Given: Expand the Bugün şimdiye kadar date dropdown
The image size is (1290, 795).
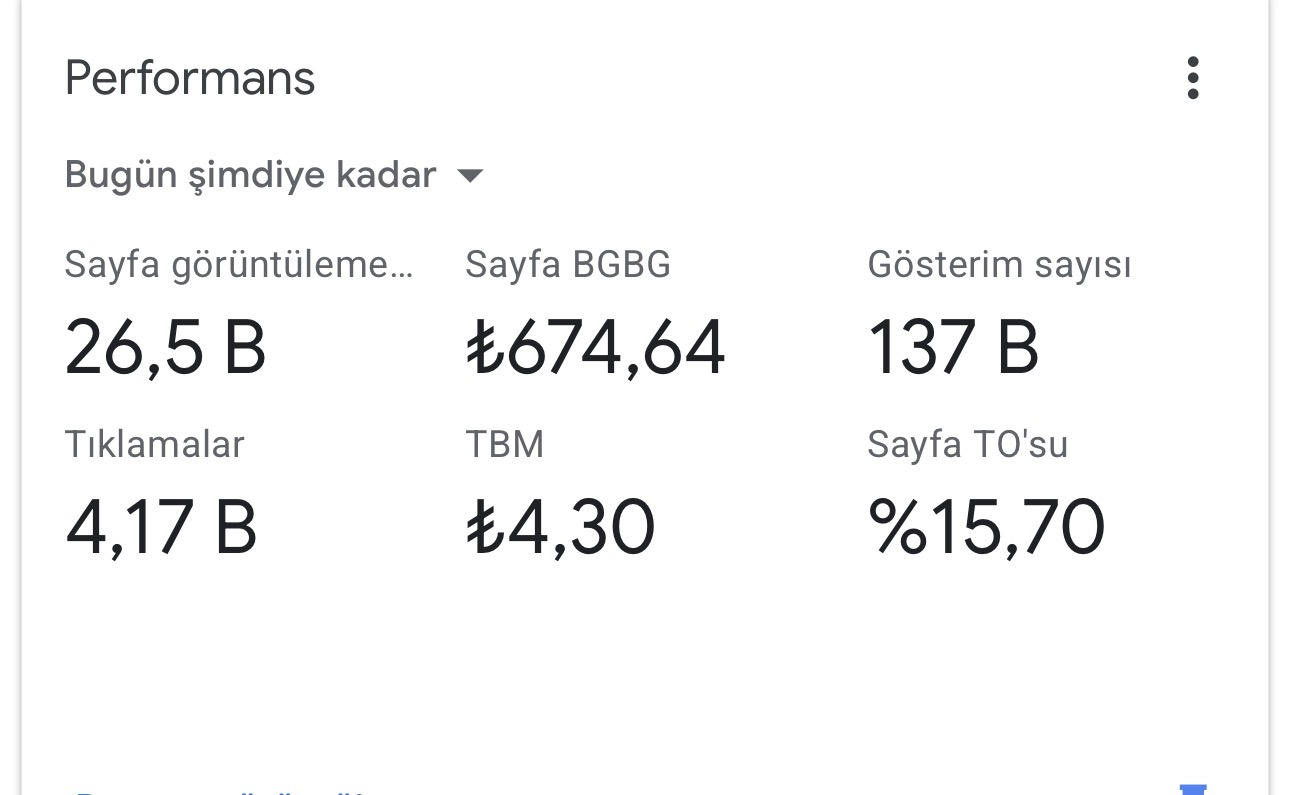Looking at the screenshot, I should point(274,175).
